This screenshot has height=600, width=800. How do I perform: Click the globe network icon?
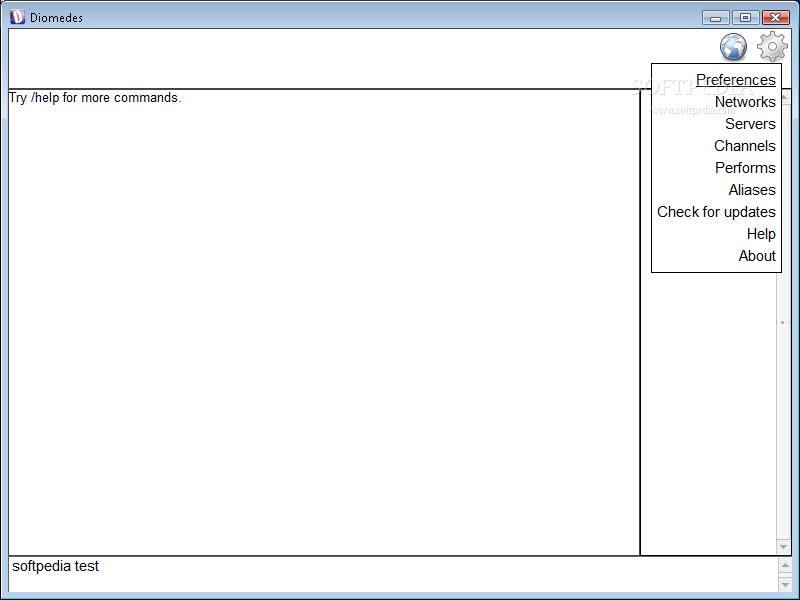tap(733, 47)
